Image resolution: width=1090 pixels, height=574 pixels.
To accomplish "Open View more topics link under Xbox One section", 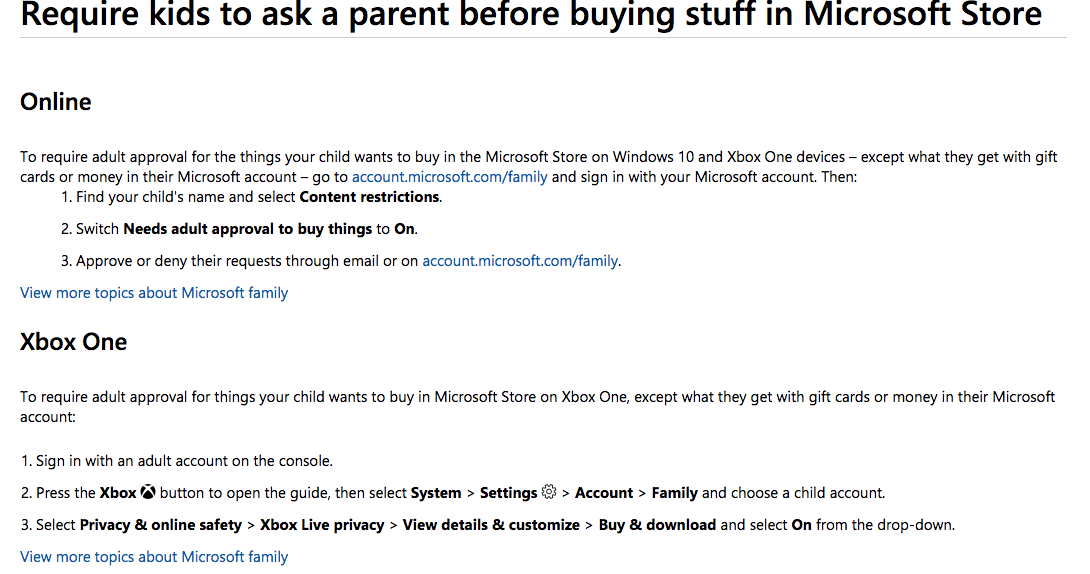I will point(154,557).
